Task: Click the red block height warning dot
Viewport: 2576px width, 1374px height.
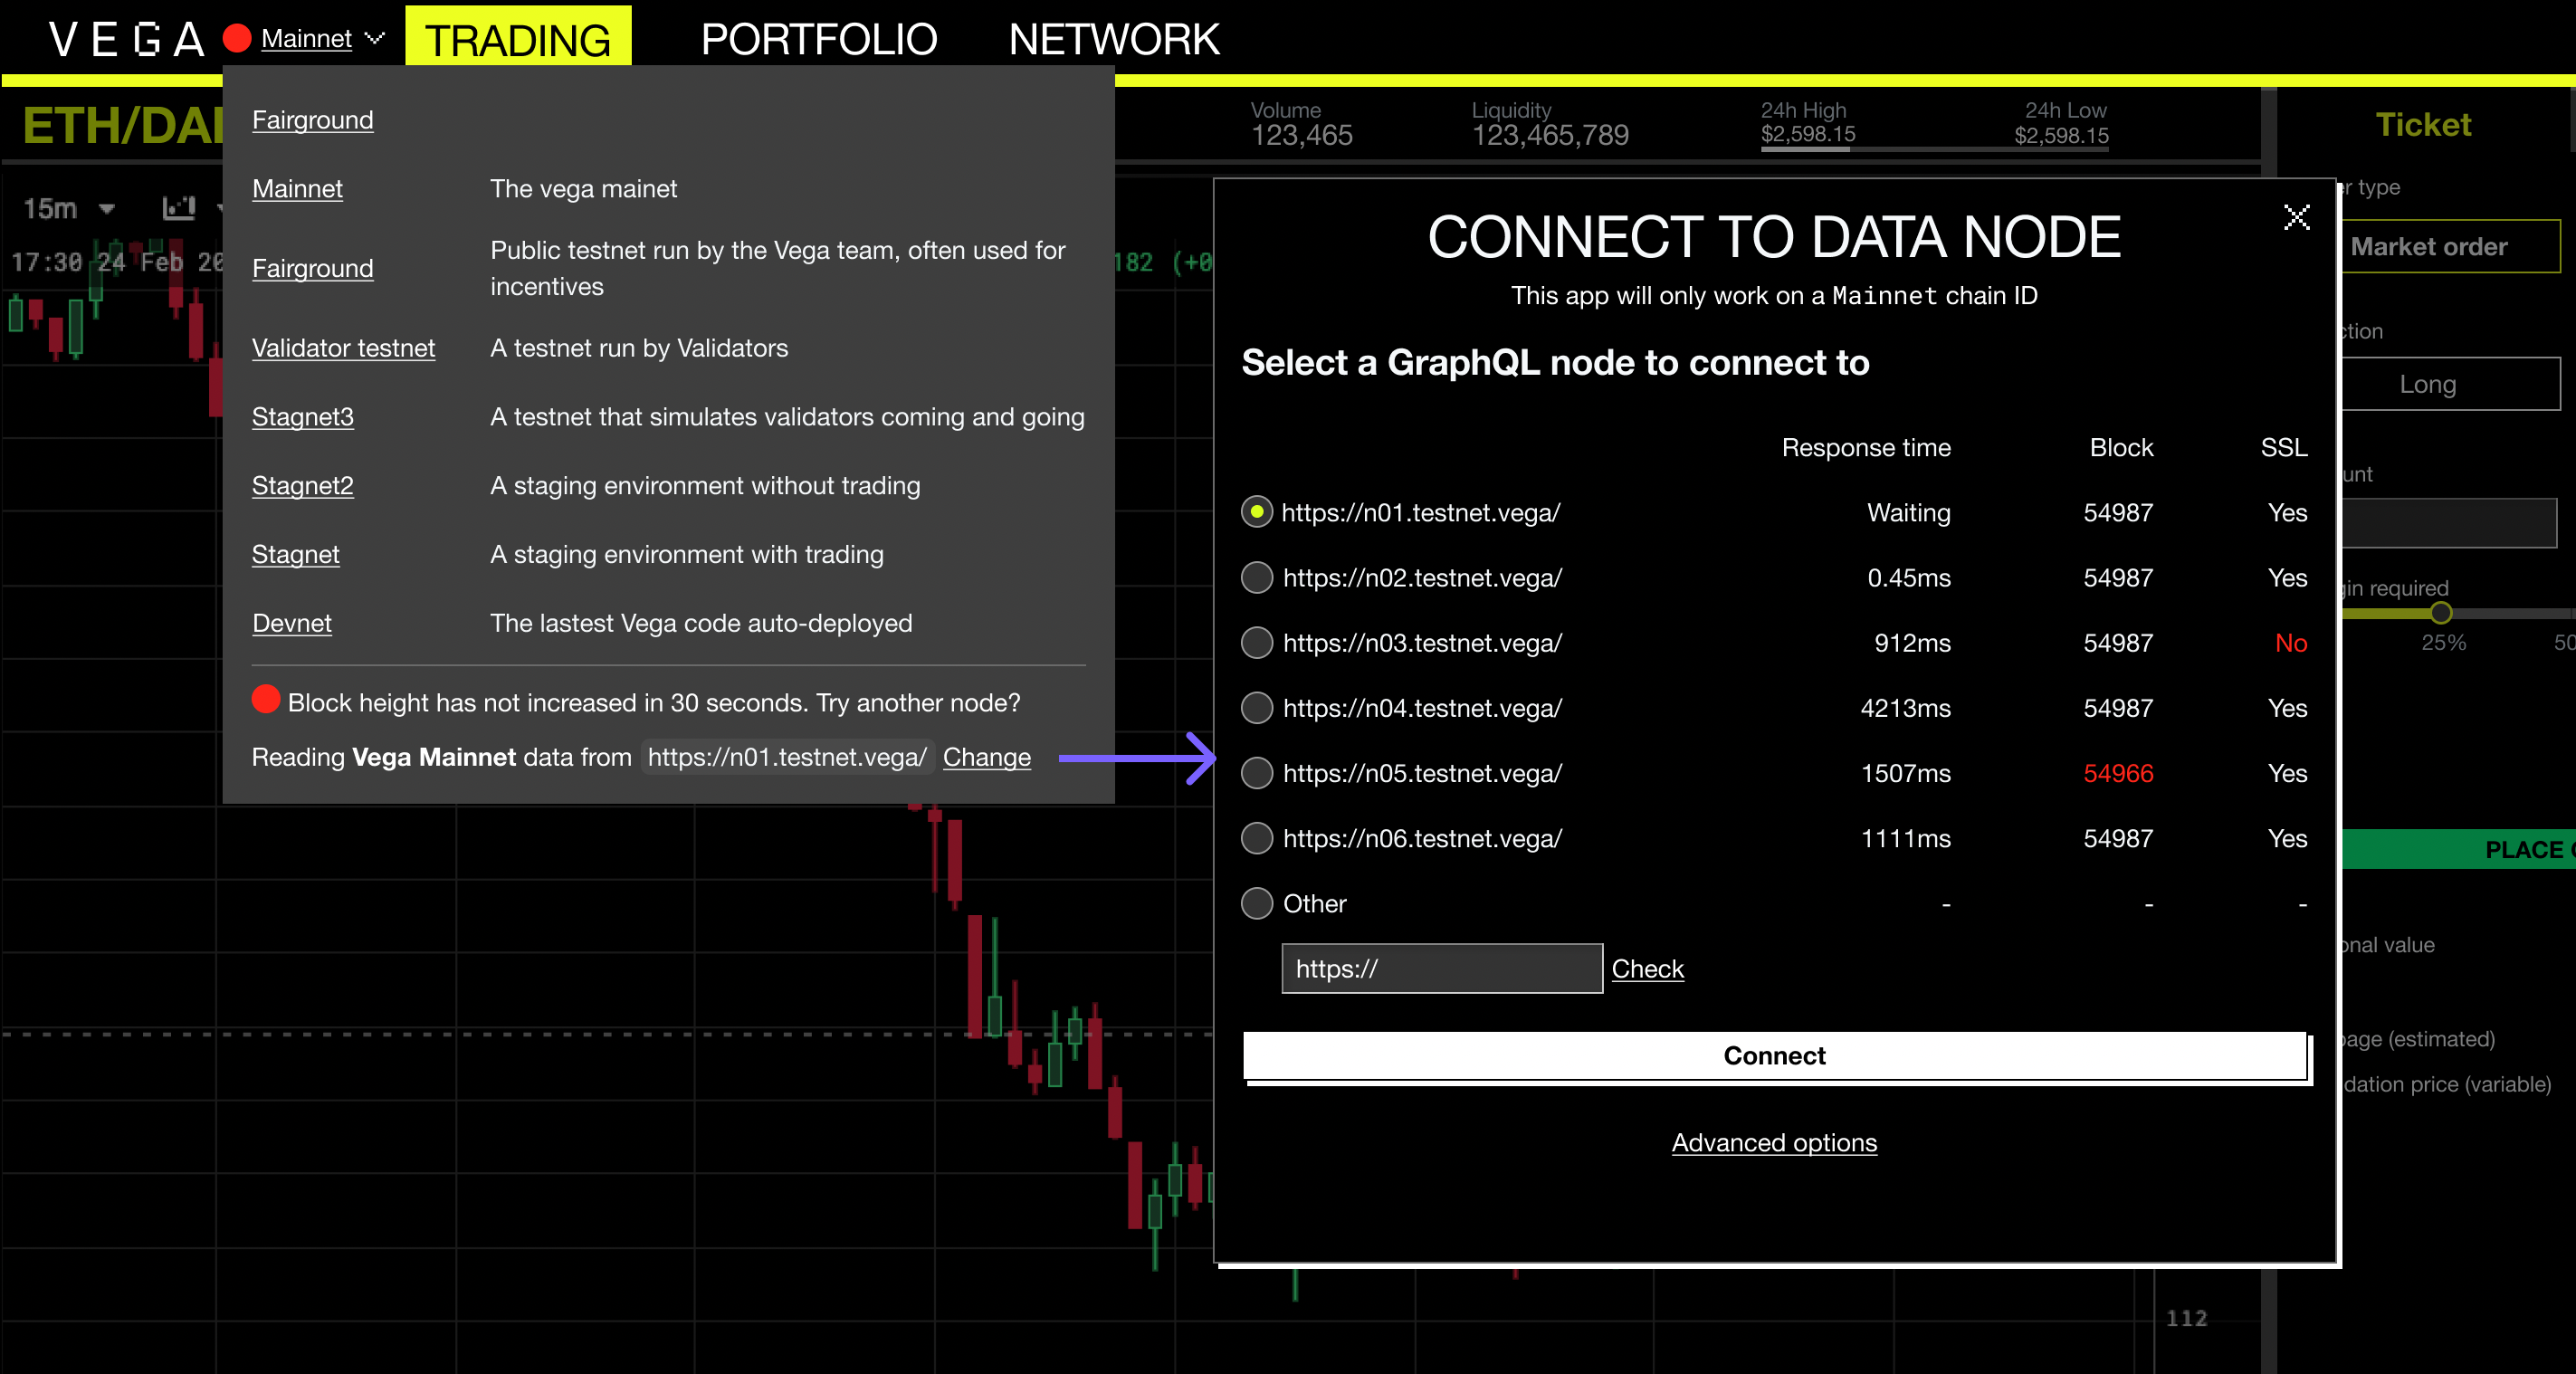Action: [266, 699]
